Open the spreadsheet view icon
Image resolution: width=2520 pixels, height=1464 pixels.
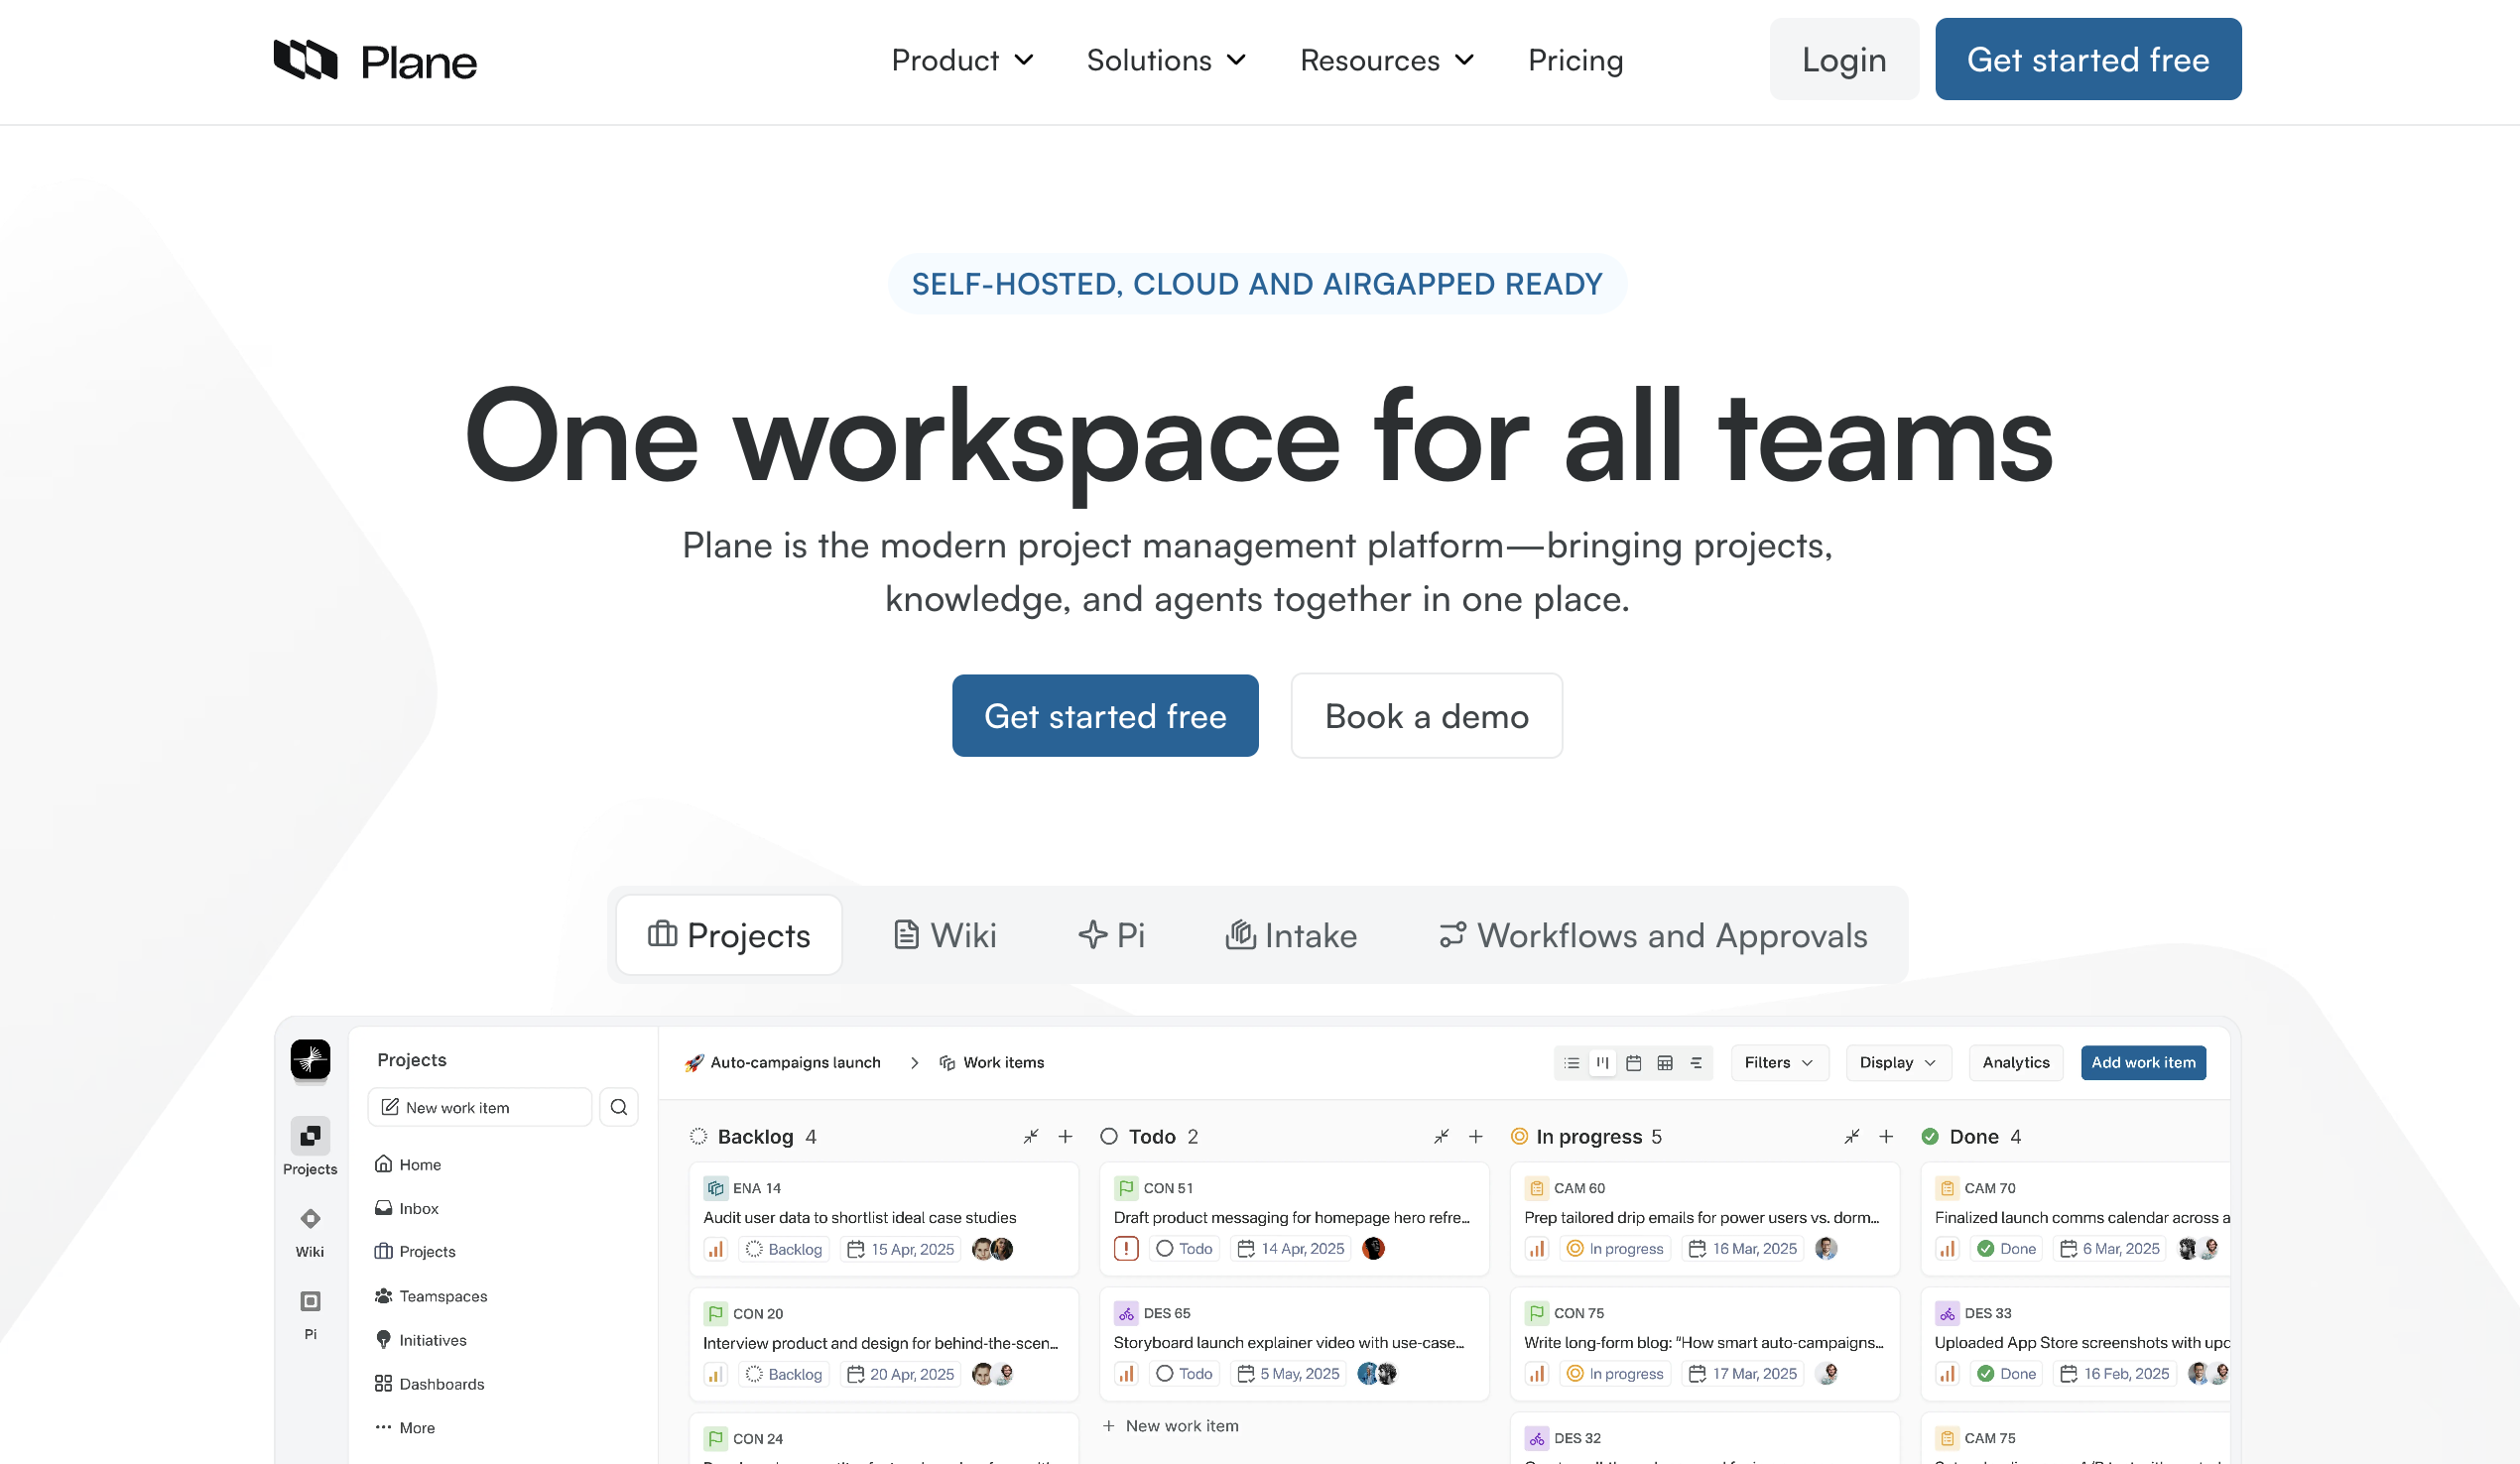point(1666,1063)
